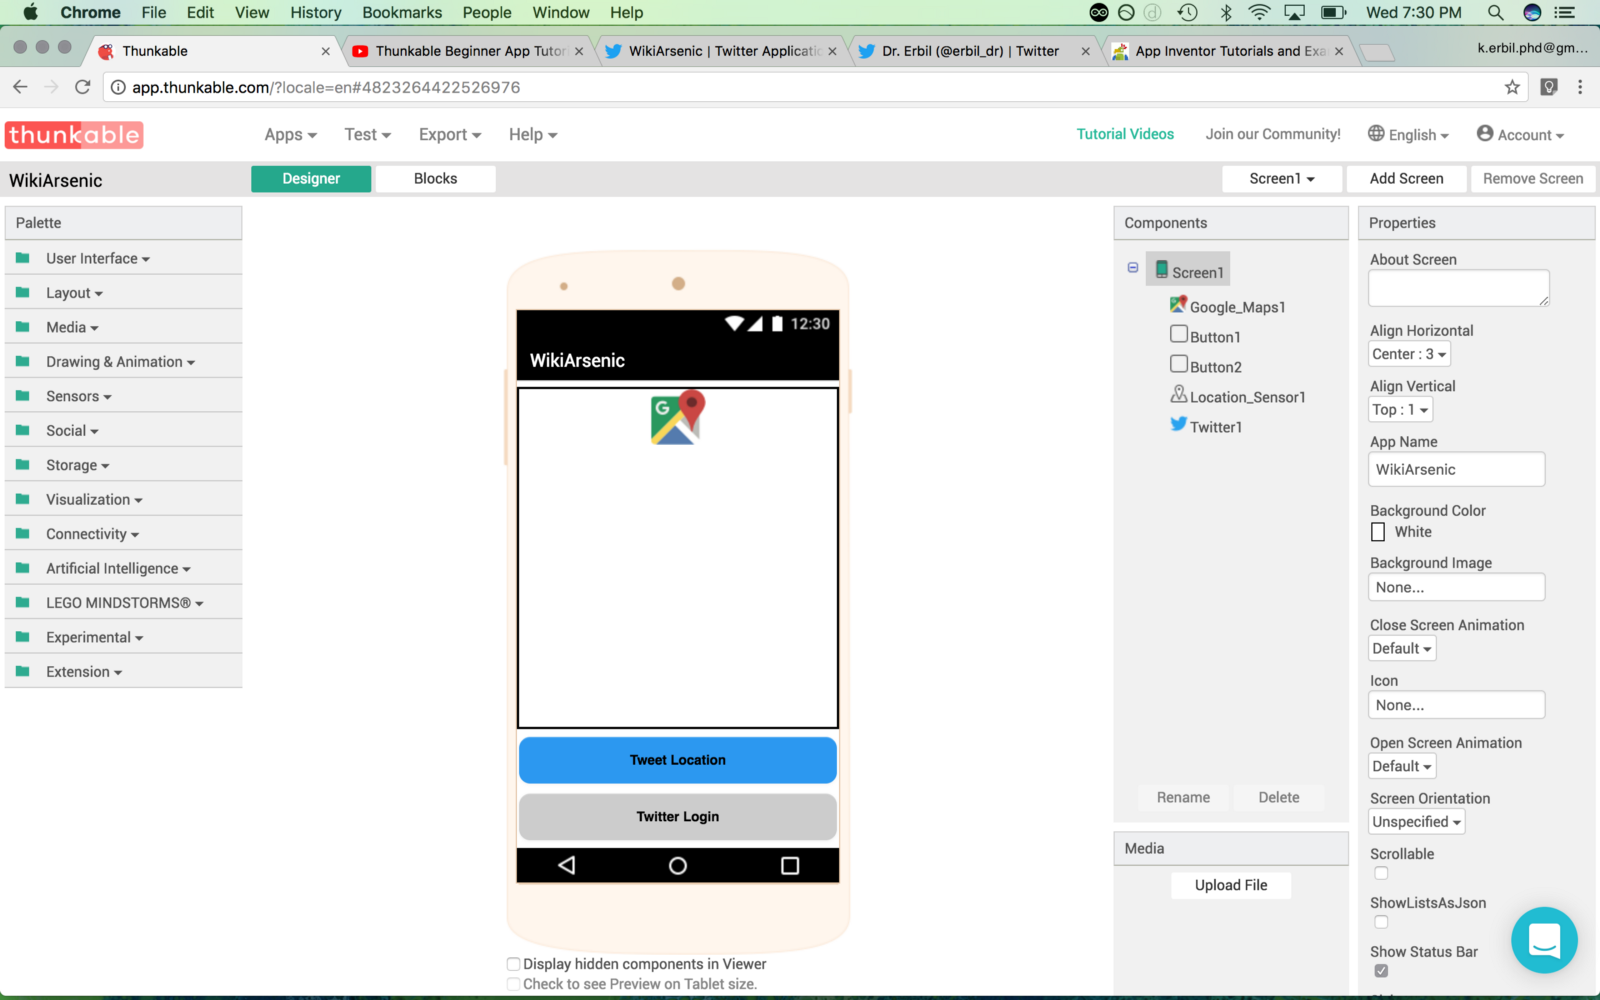
Task: Click the Wi-Fi status icon
Action: [x=1260, y=12]
